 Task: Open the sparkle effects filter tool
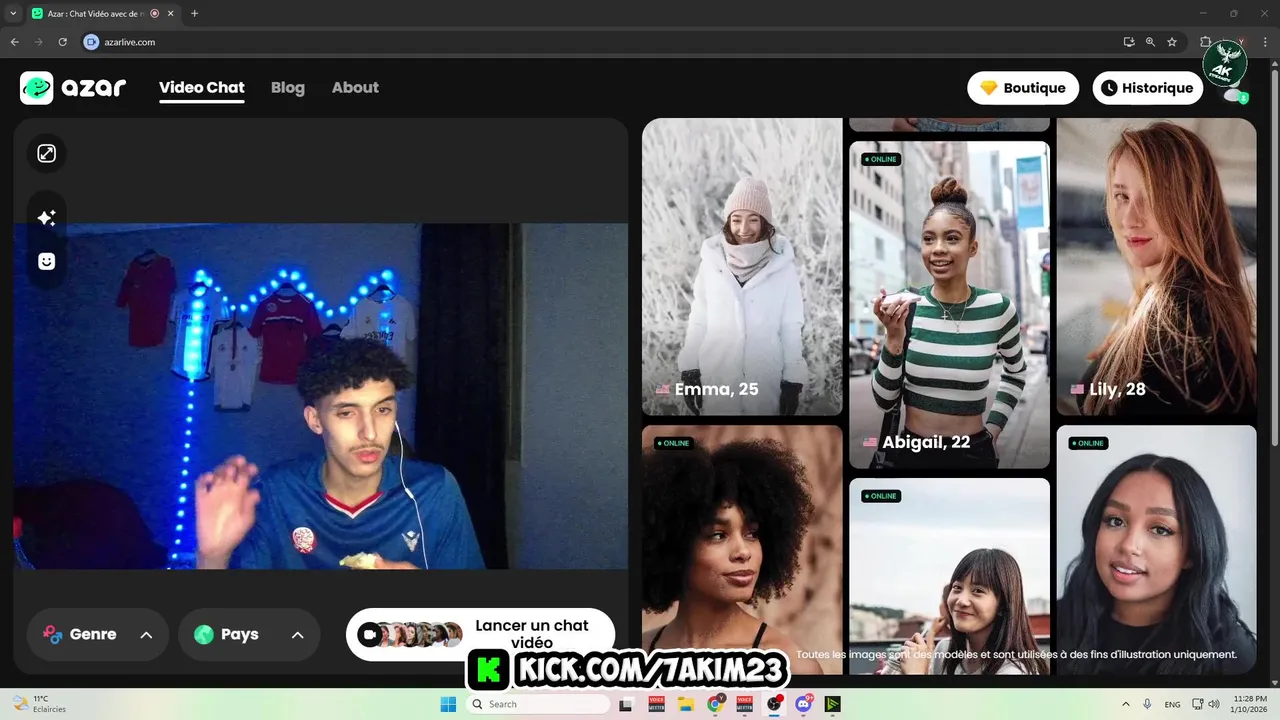pyautogui.click(x=46, y=218)
